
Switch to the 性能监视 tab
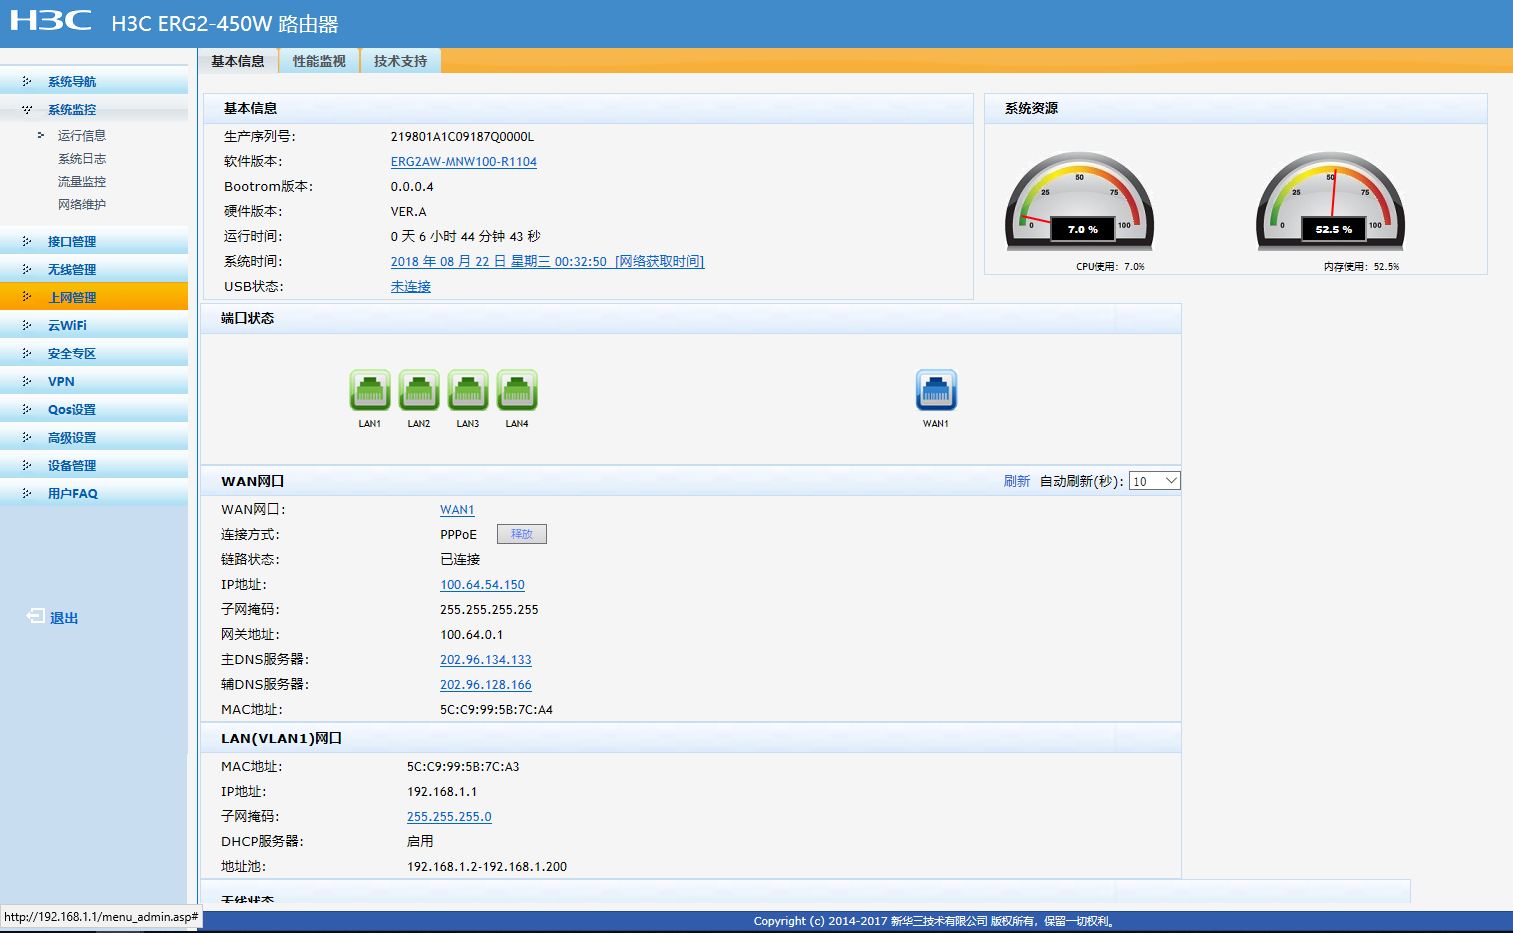[x=319, y=61]
